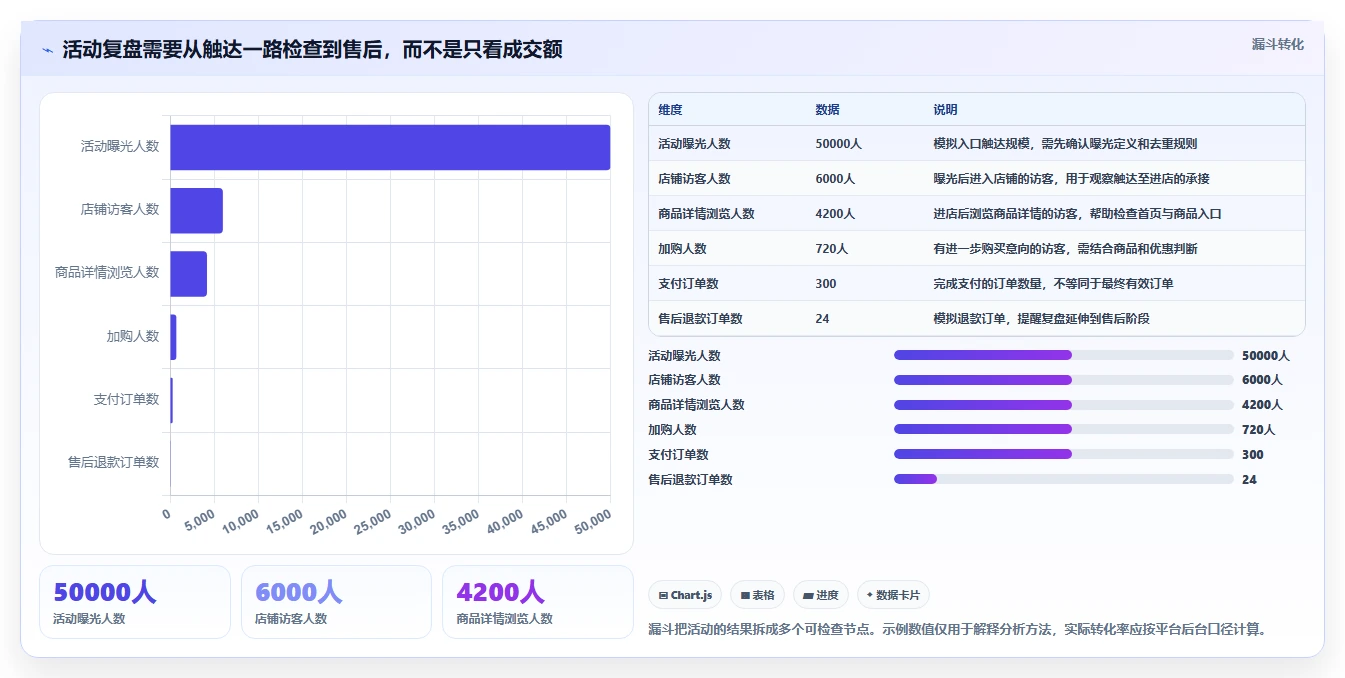Click the 720人 progress value
This screenshot has width=1345, height=678.
[1259, 430]
